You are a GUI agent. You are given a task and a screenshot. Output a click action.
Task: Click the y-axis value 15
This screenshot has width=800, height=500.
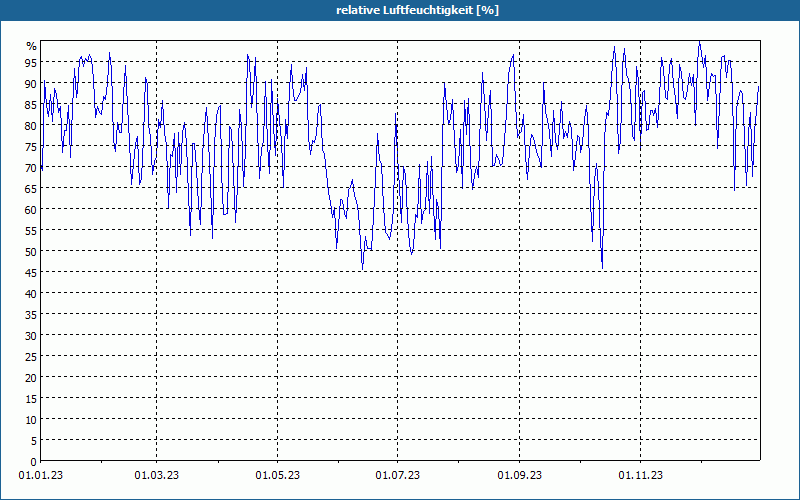[x=31, y=398]
